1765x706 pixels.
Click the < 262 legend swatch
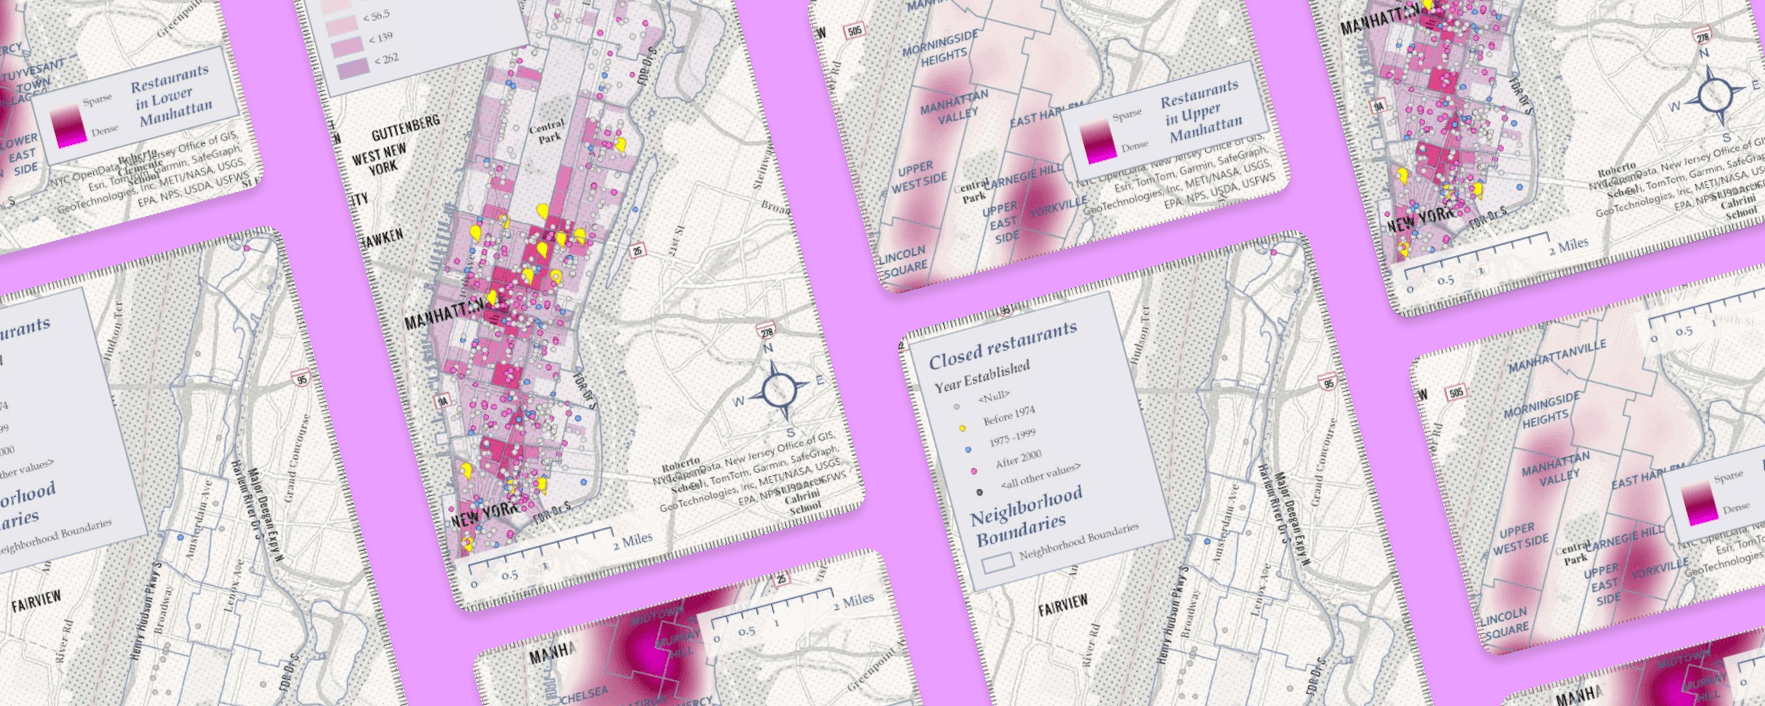point(354,68)
